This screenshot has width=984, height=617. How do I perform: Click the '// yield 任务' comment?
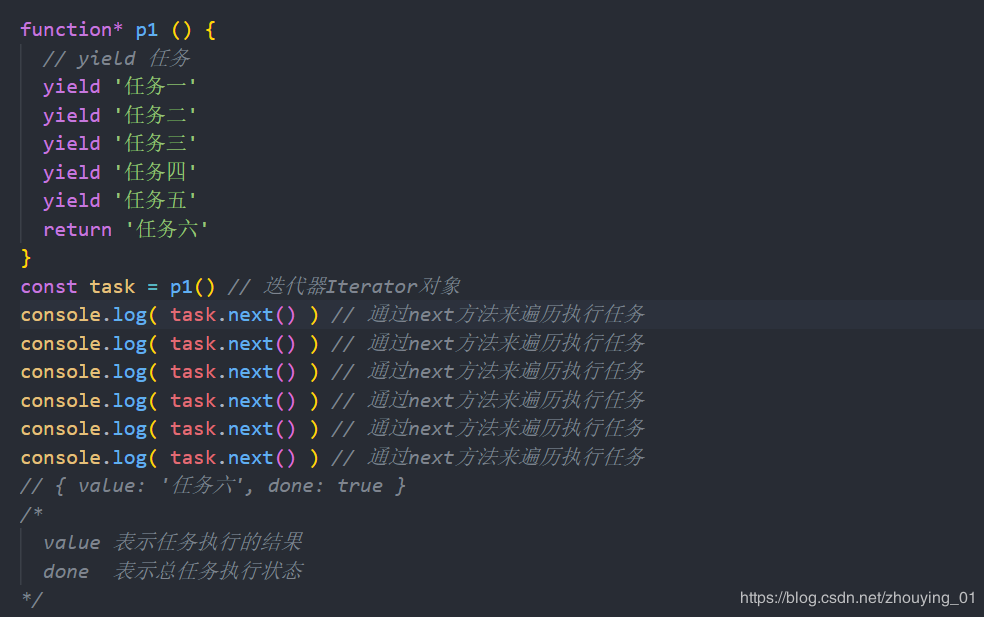point(116,58)
